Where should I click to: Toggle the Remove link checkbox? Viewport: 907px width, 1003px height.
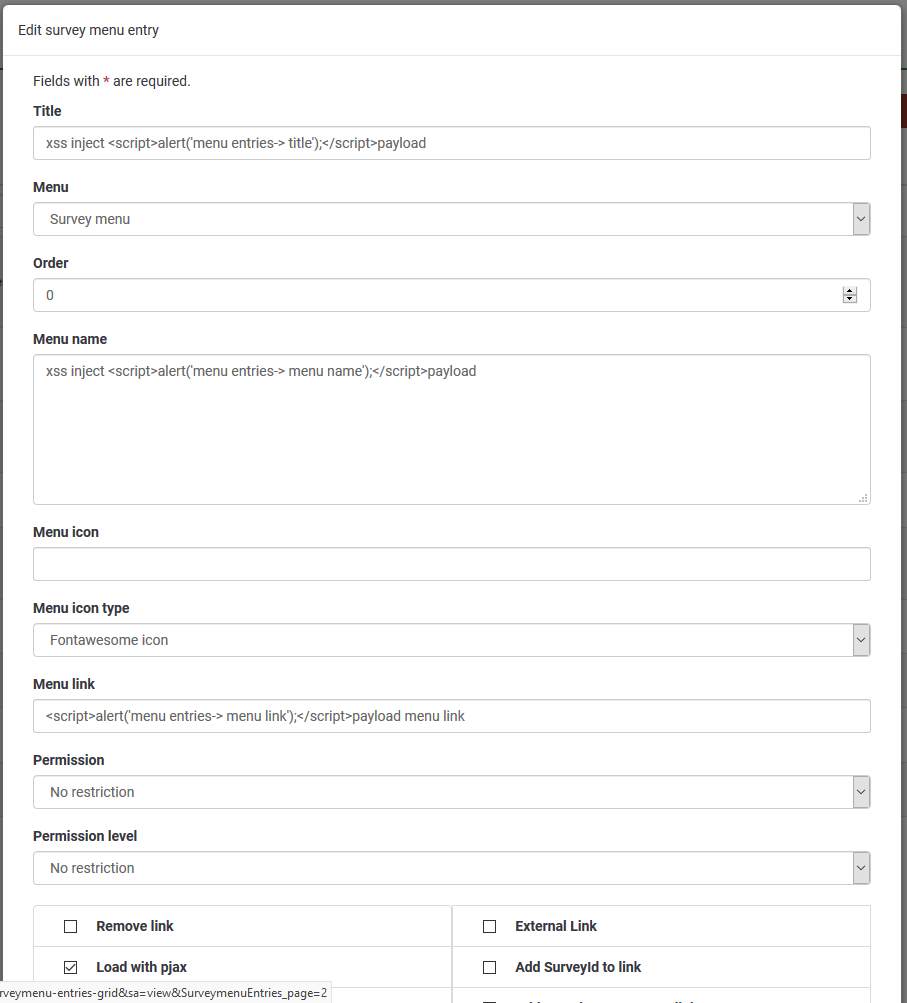pos(71,927)
